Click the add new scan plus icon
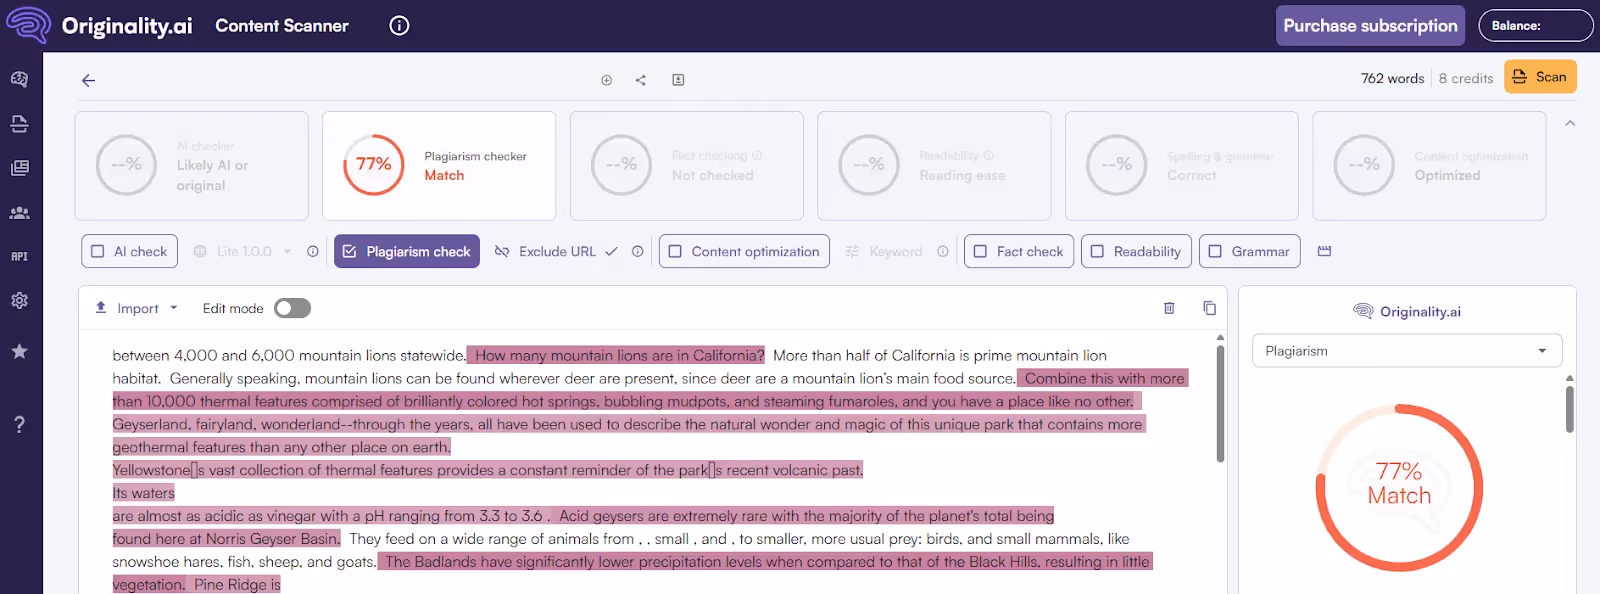 point(606,80)
